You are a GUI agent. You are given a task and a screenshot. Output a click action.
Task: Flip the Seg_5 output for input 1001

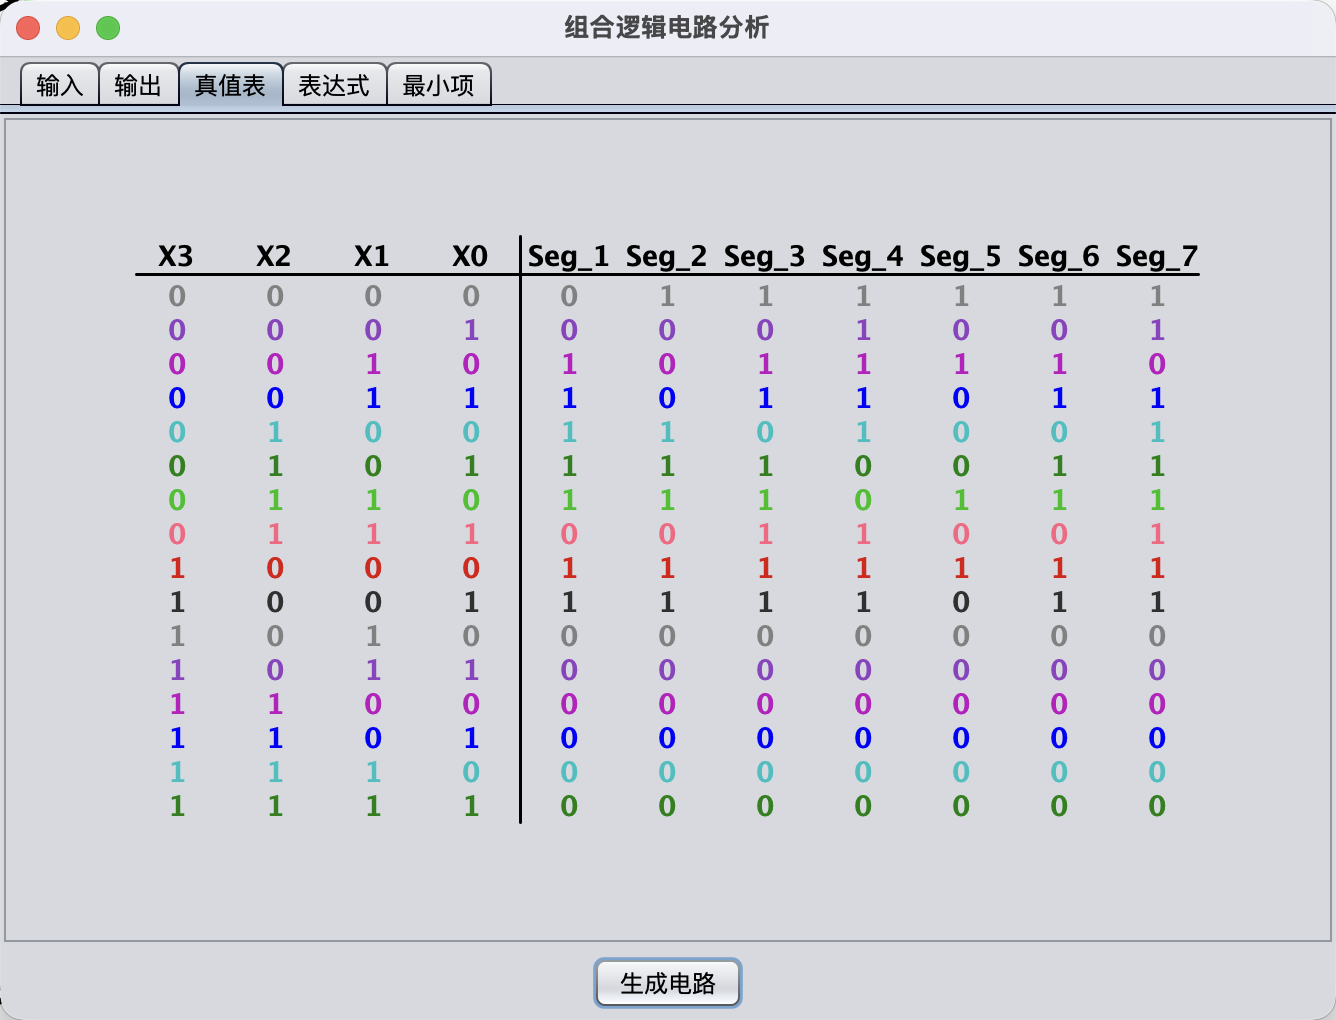click(961, 602)
